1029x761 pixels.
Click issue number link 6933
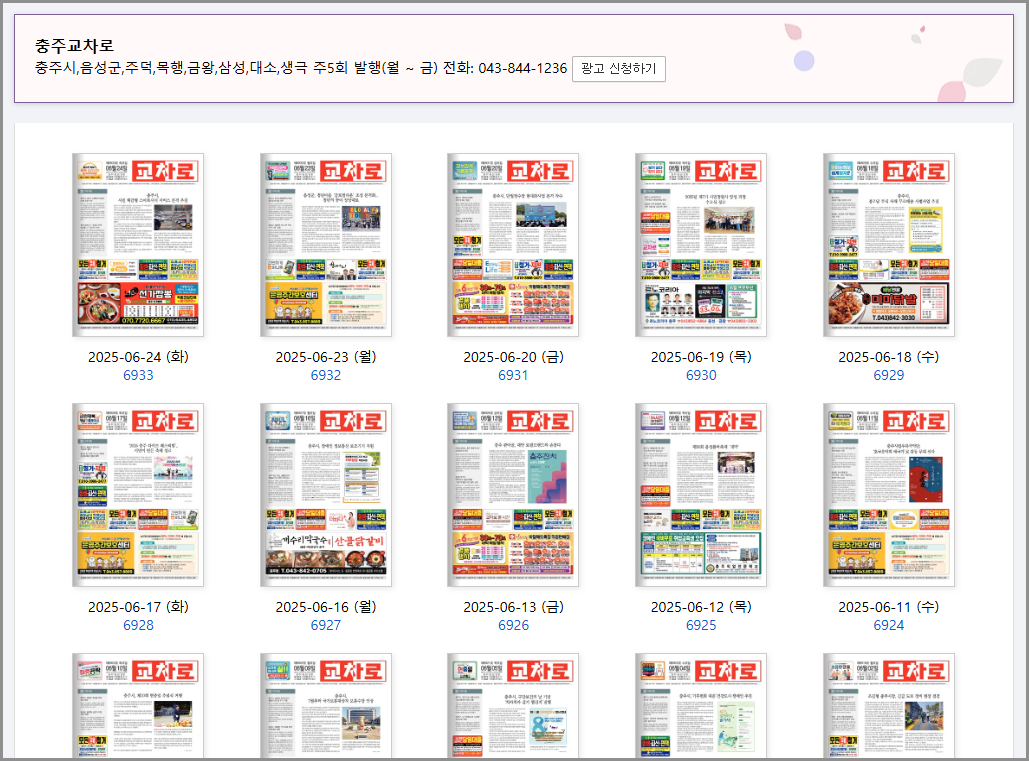pyautogui.click(x=138, y=375)
